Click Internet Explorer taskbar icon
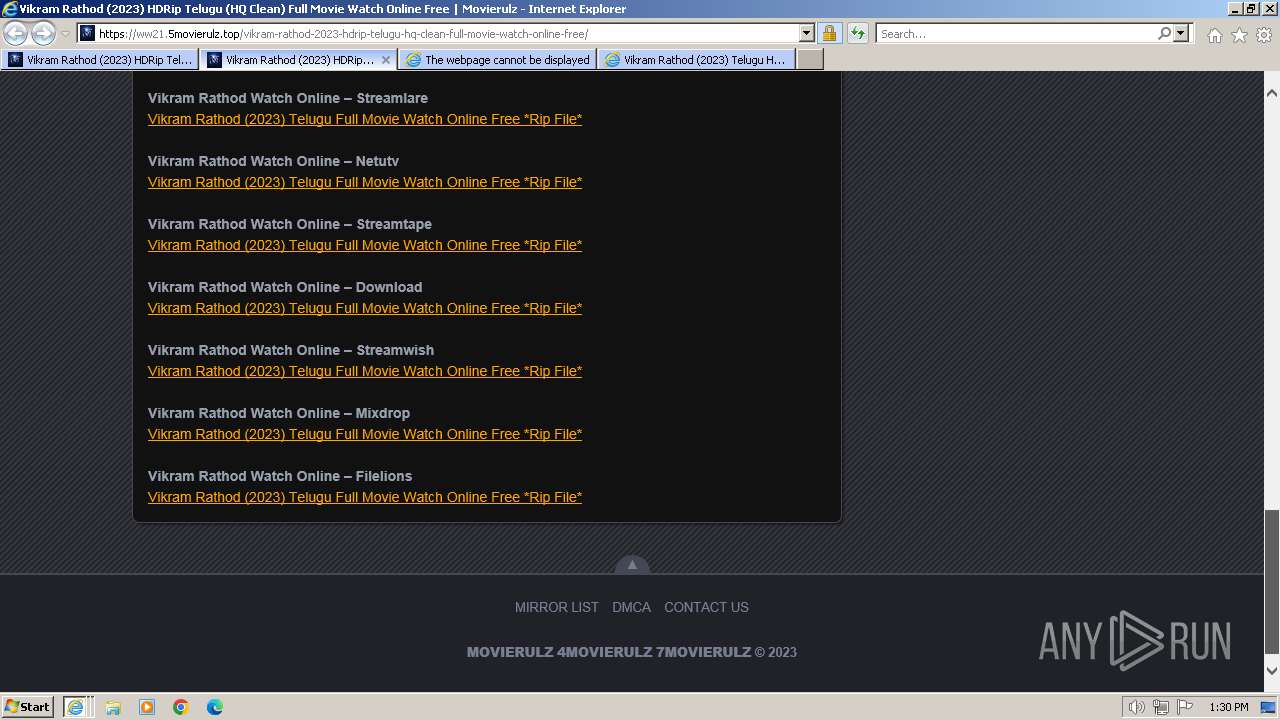This screenshot has height=720, width=1280. click(76, 707)
